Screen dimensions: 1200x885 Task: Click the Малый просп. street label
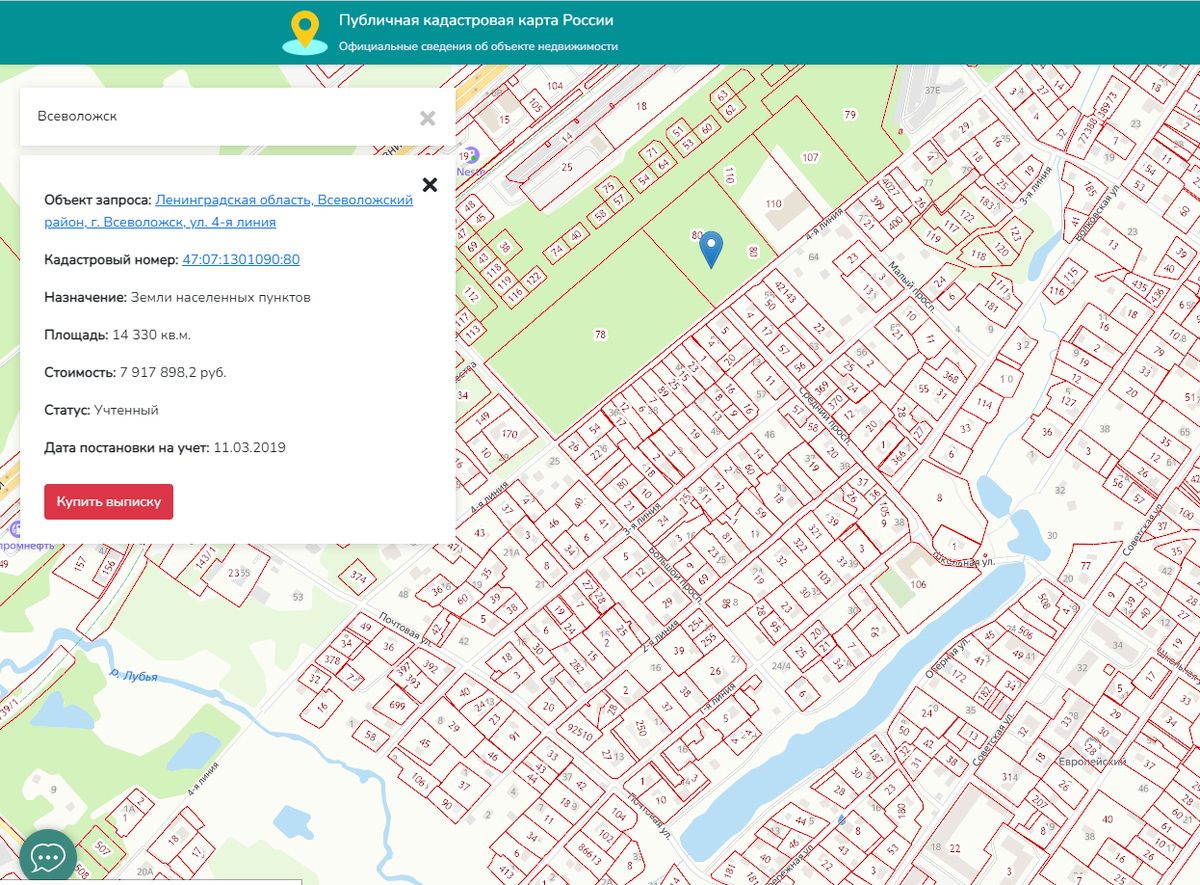(911, 287)
